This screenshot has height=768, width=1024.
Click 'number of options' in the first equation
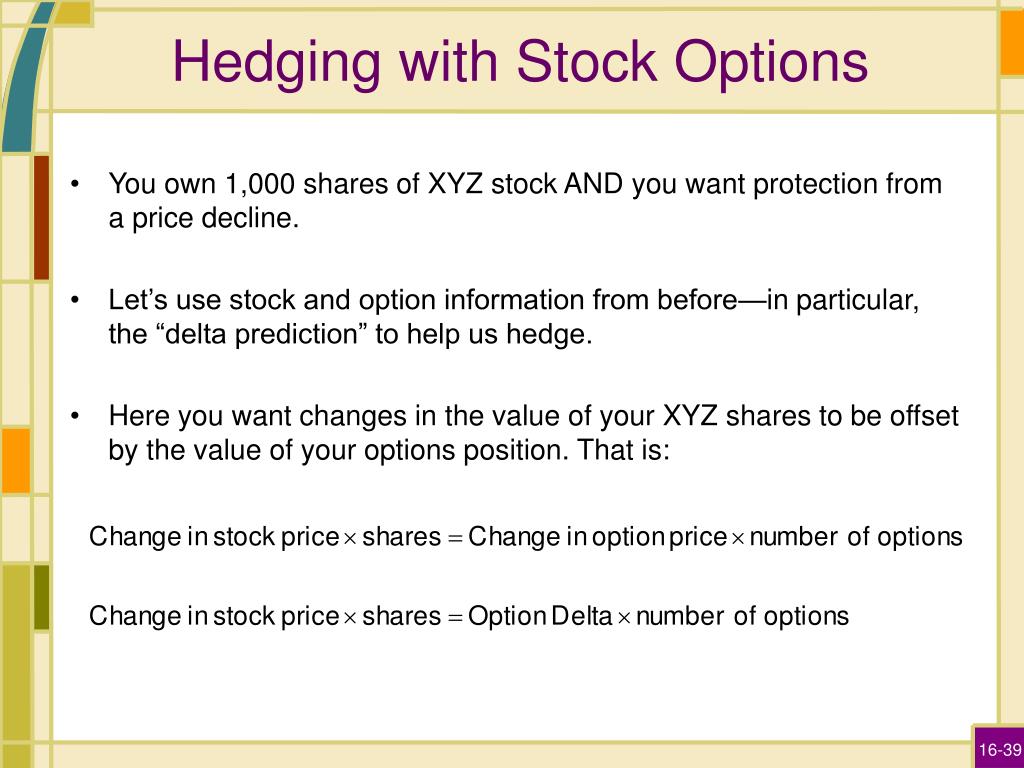856,537
